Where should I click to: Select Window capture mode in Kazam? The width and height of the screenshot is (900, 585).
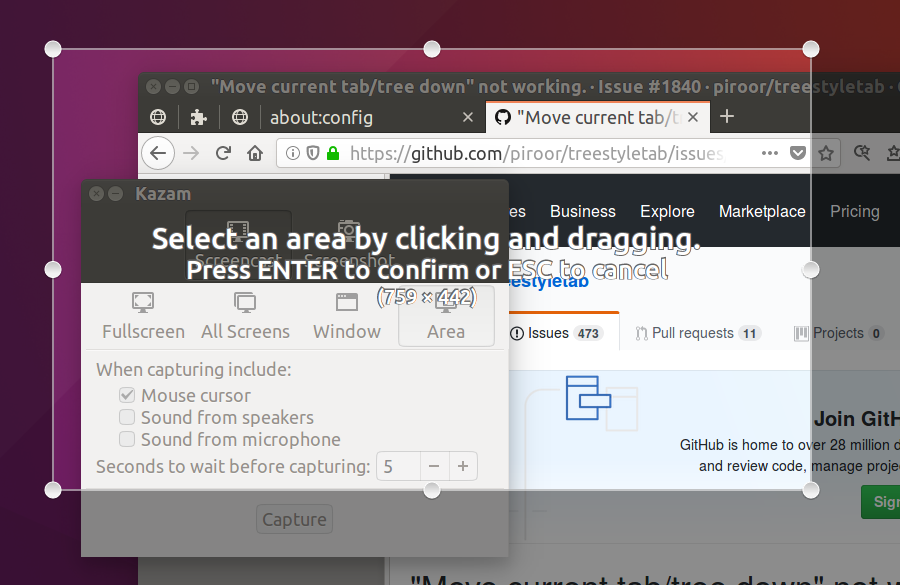click(347, 316)
